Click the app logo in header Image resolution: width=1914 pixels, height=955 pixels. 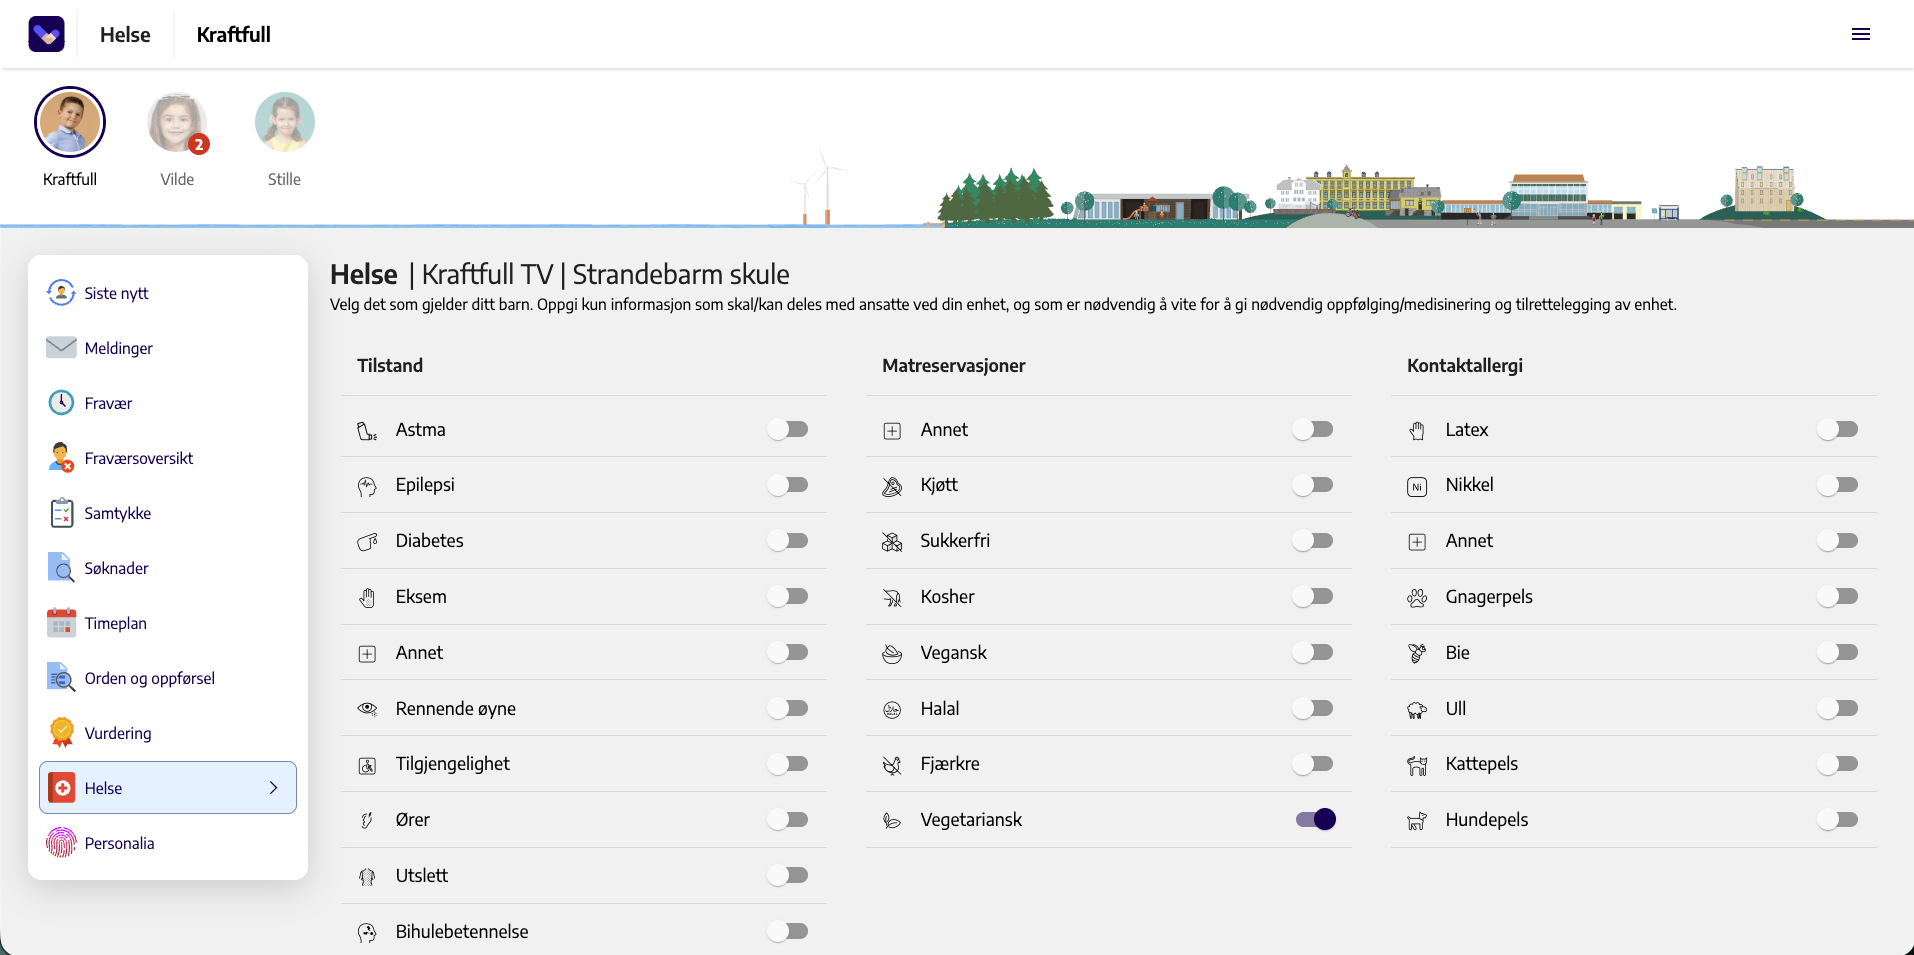coord(46,34)
